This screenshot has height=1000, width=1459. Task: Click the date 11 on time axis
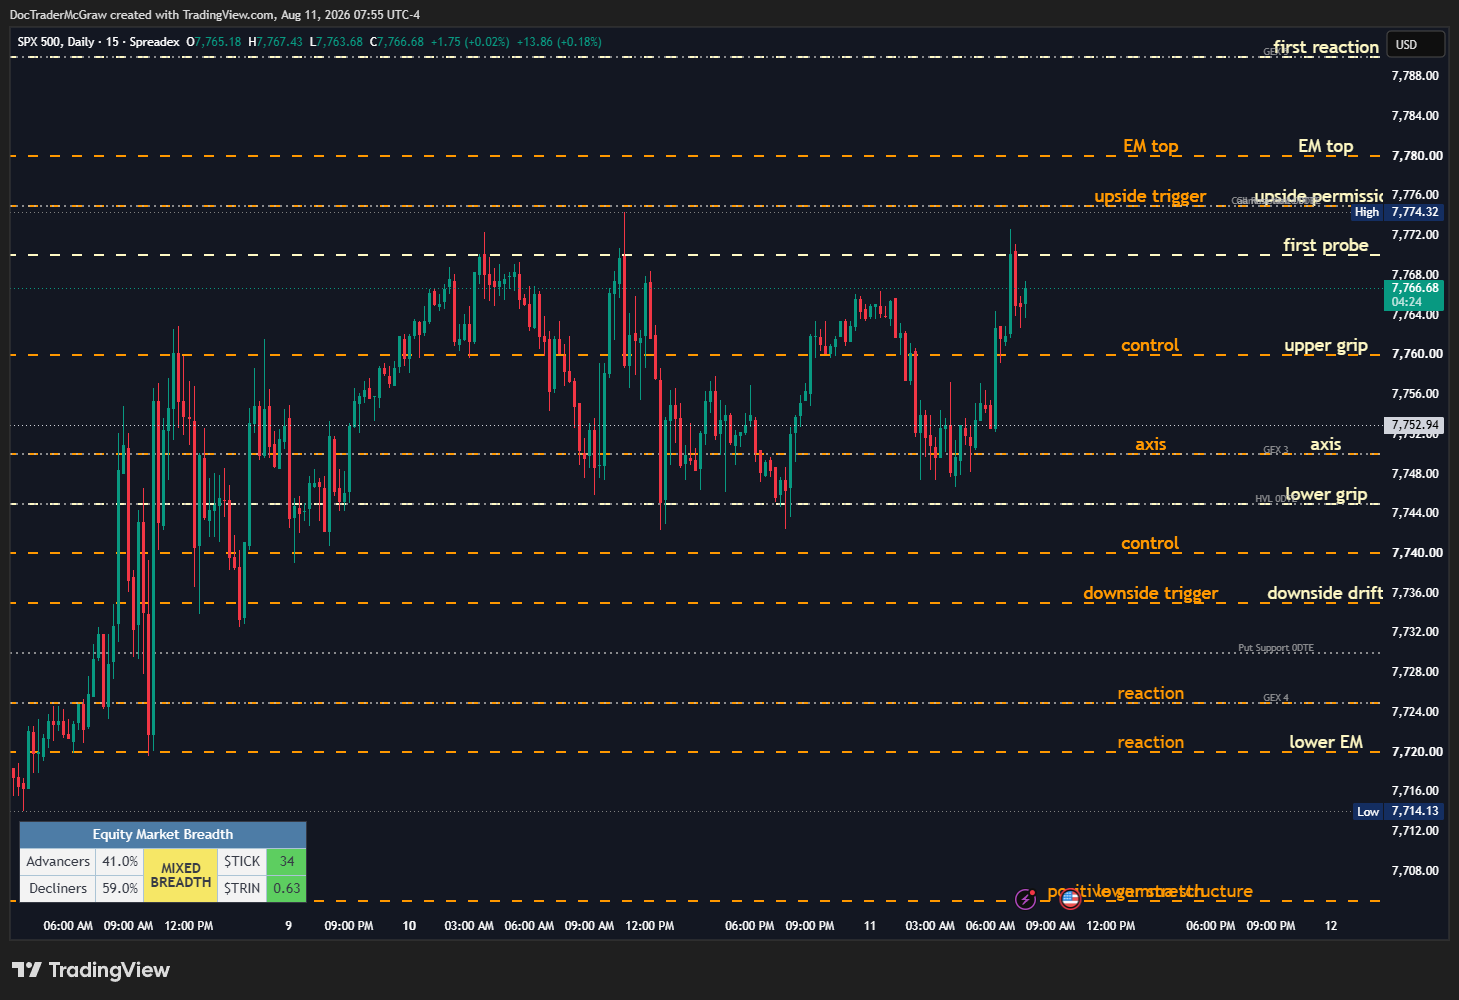(870, 926)
